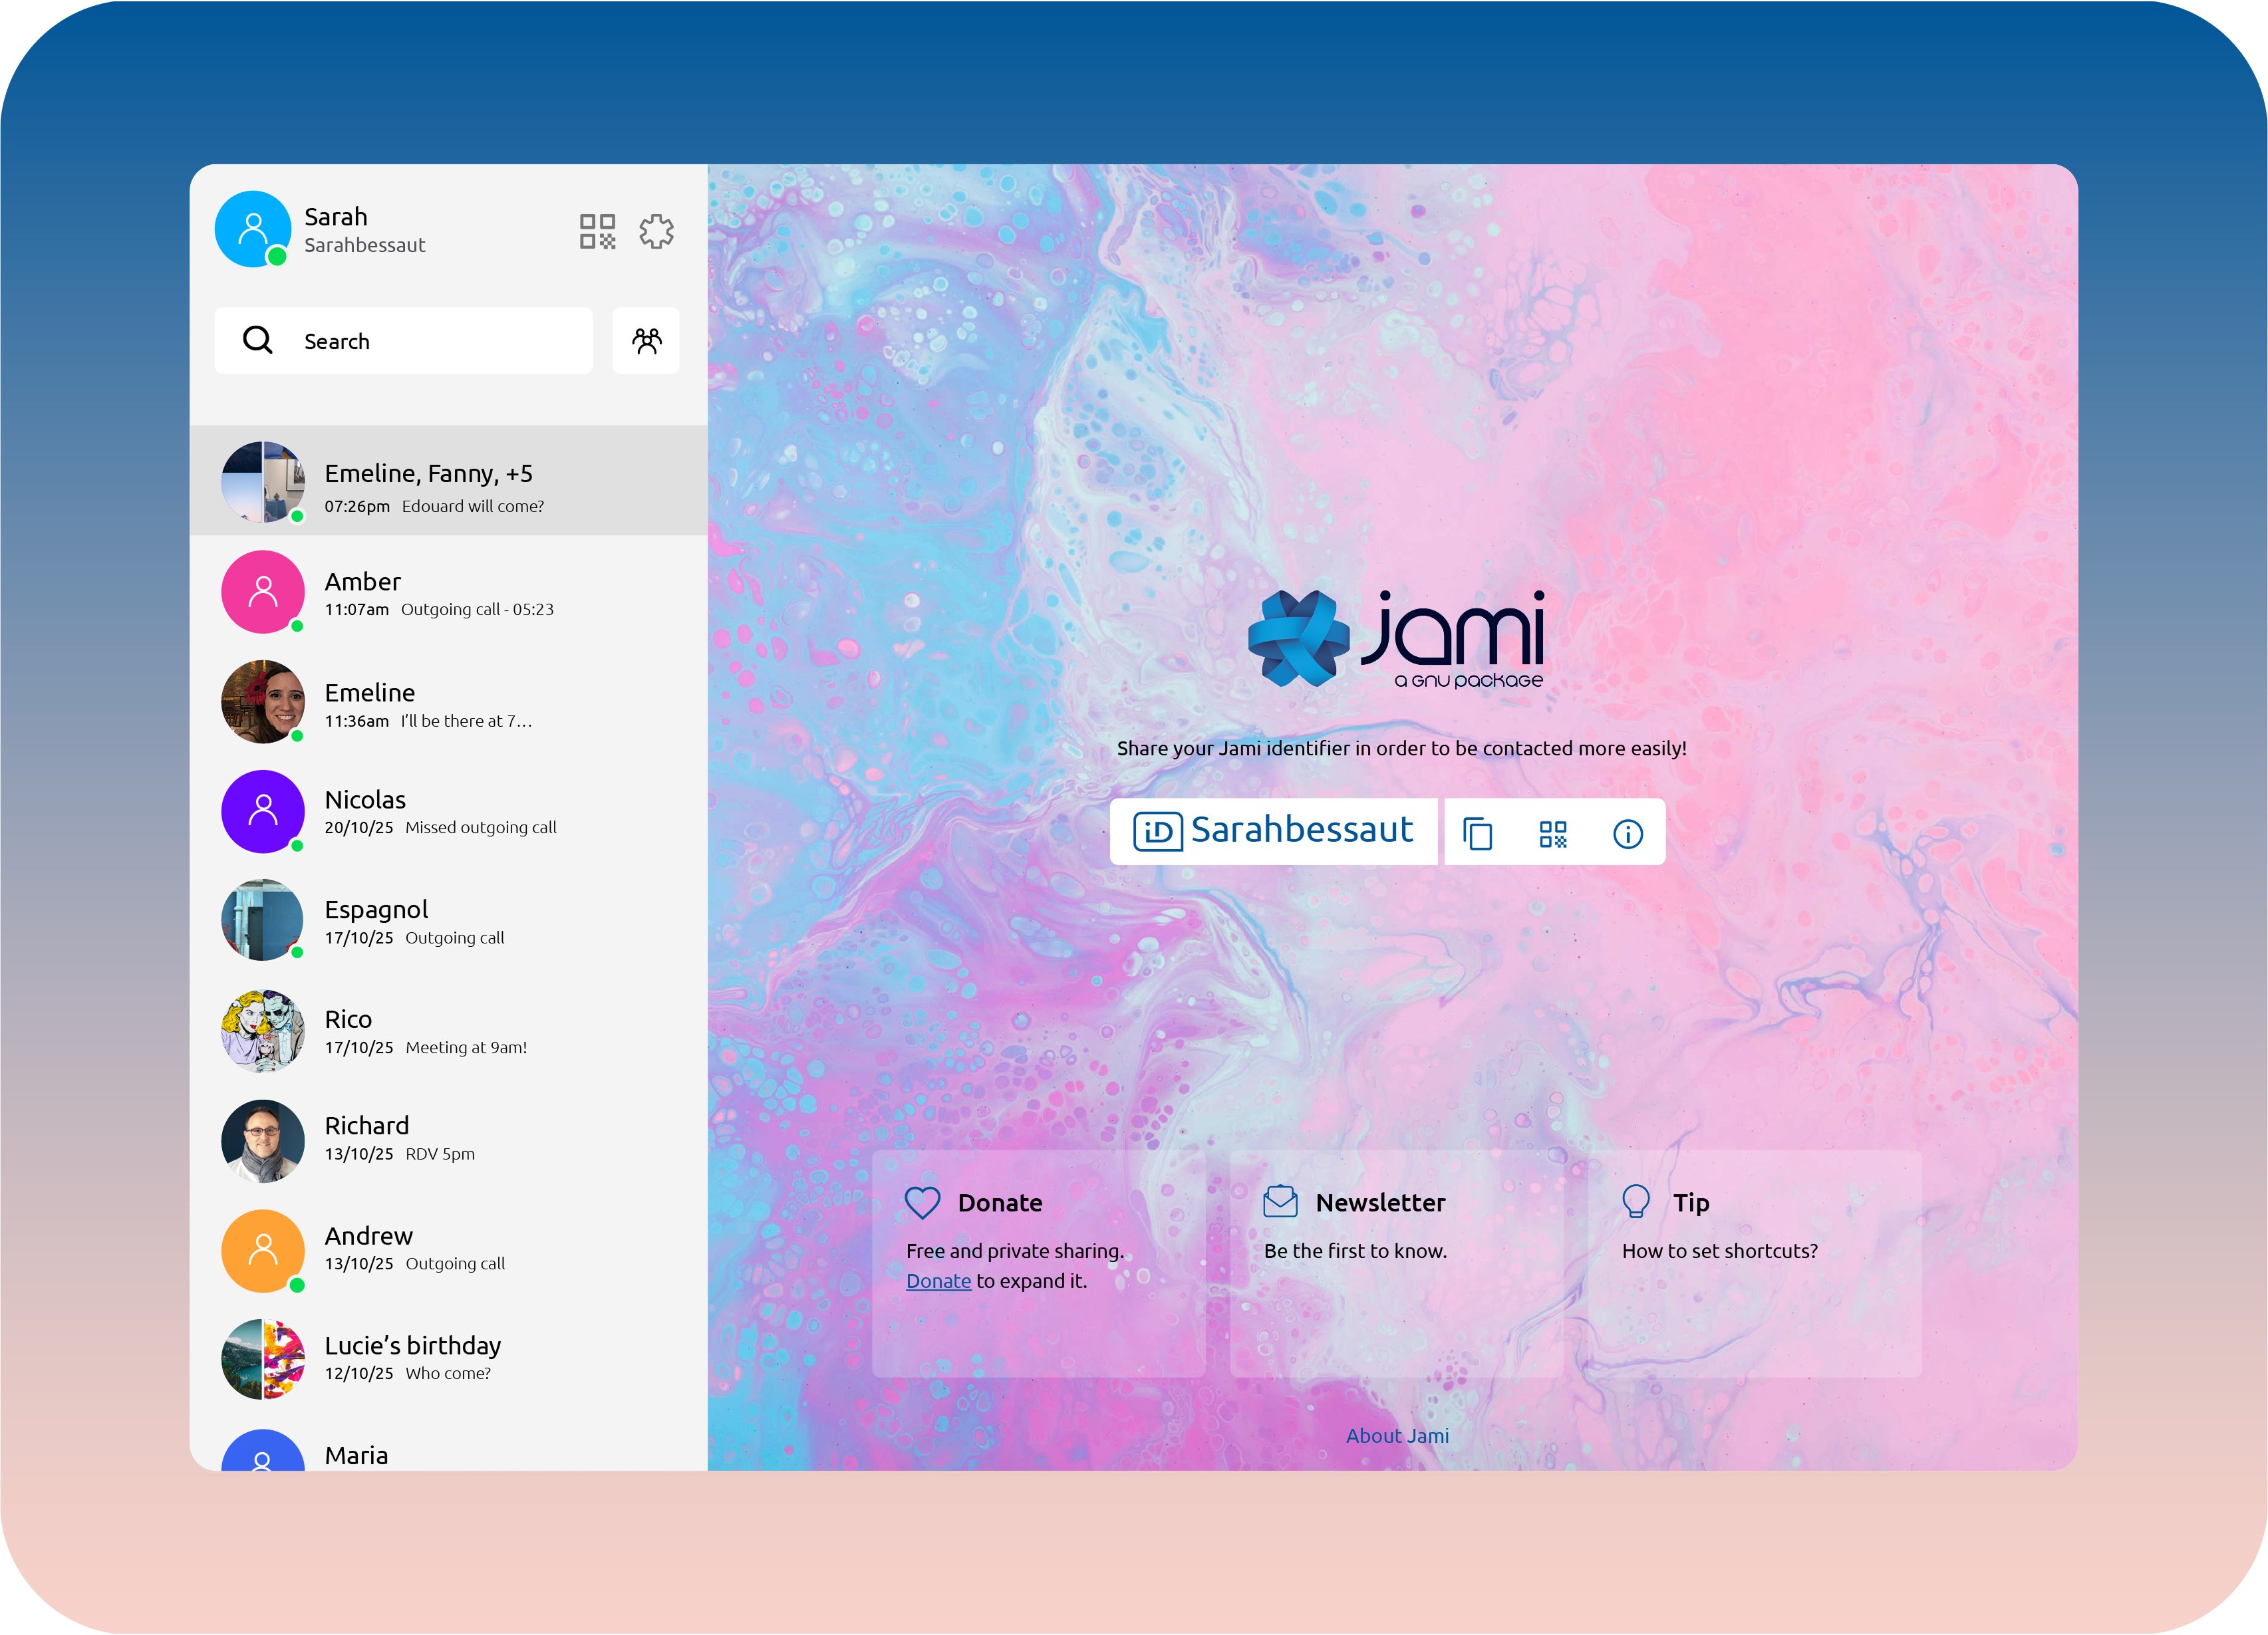2268x1635 pixels.
Task: Click Sarah's blue profile avatar
Action: click(x=253, y=229)
